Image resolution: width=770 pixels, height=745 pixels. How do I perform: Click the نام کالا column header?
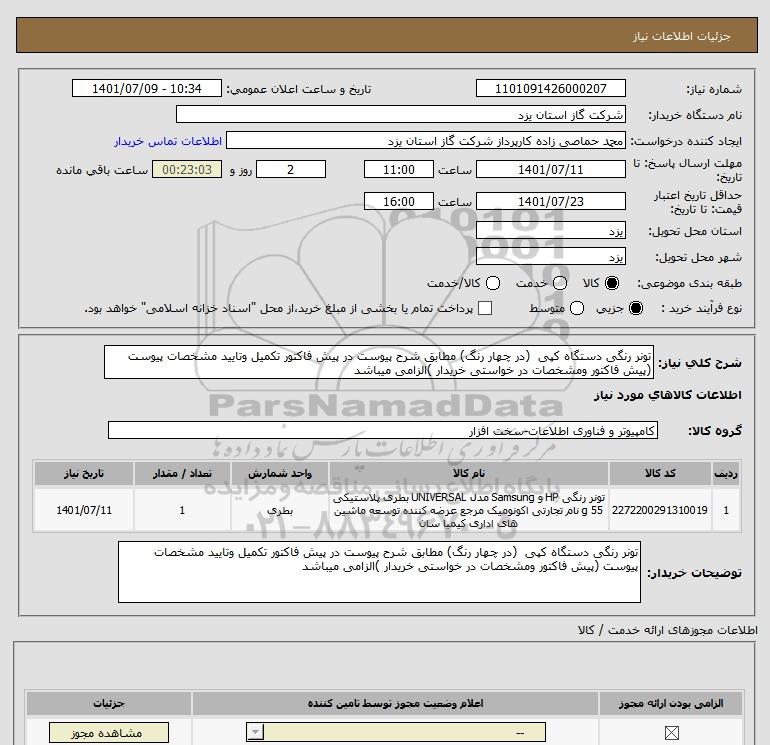469,473
